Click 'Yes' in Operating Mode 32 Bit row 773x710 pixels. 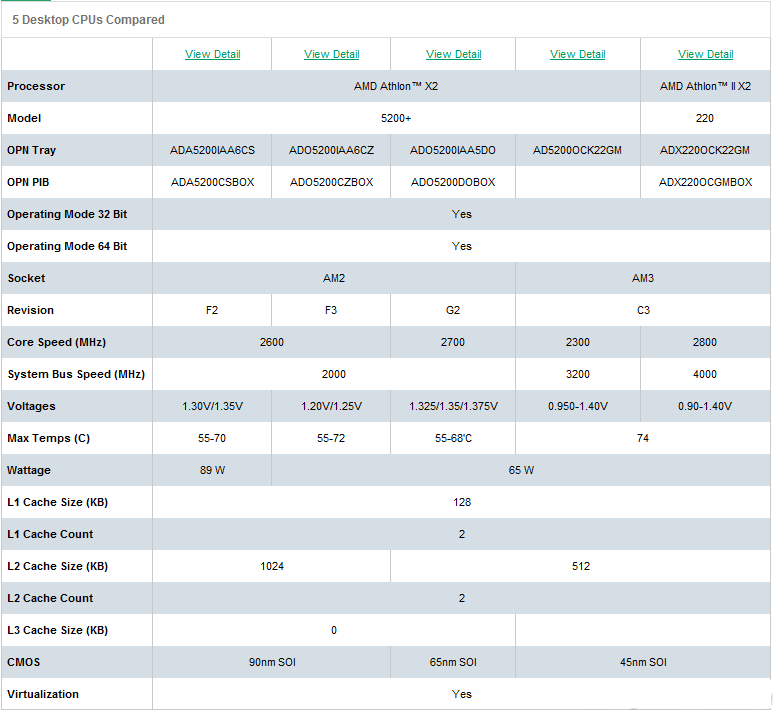tap(461, 214)
